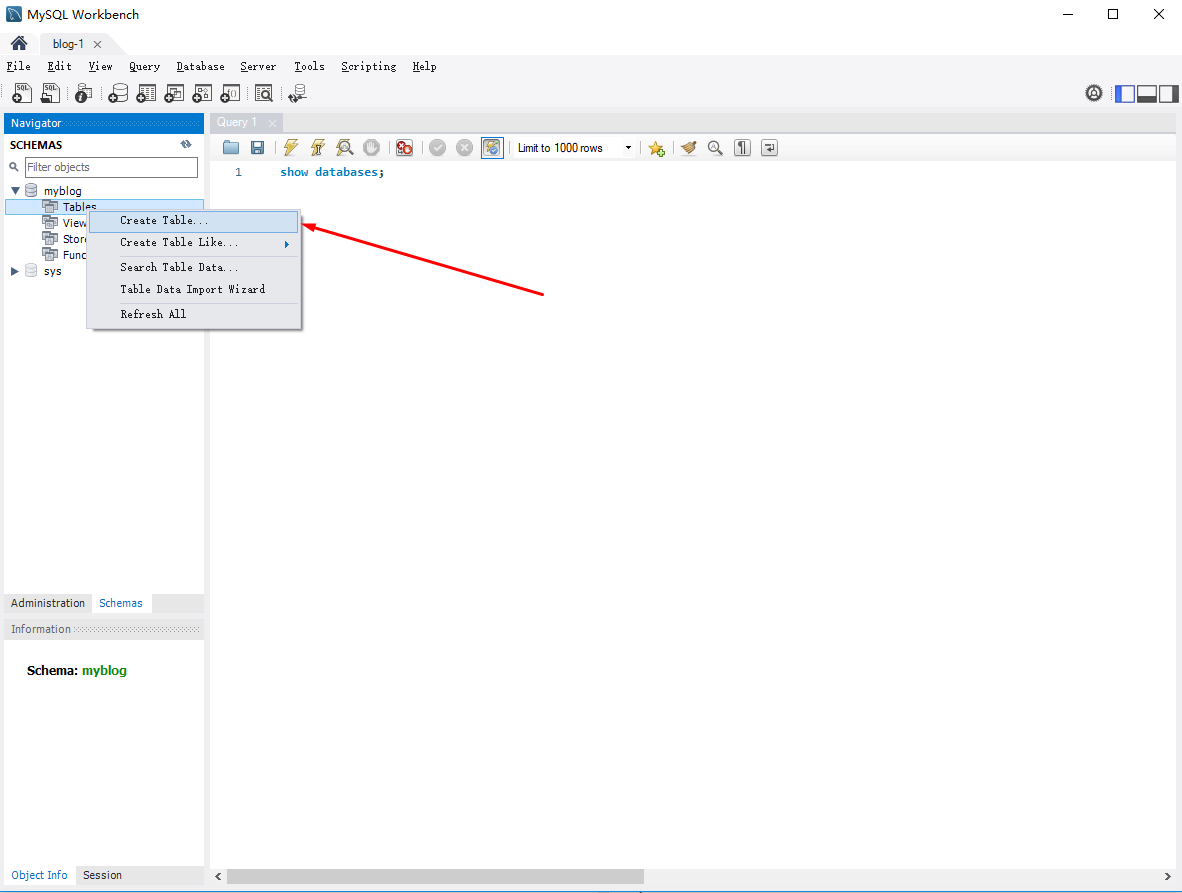The image size is (1182, 893).
Task: Open Create Table Like submenu arrow
Action: point(286,243)
